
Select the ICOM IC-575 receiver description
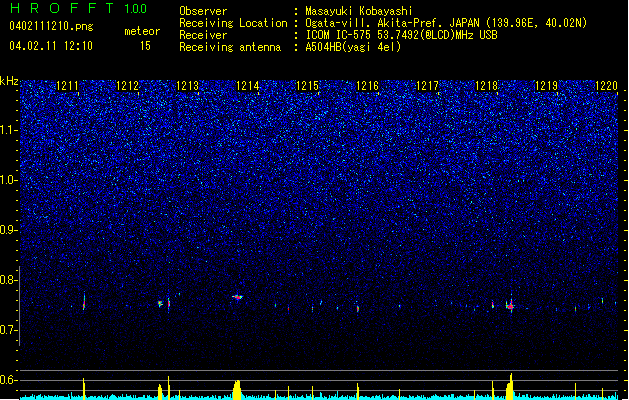point(401,35)
